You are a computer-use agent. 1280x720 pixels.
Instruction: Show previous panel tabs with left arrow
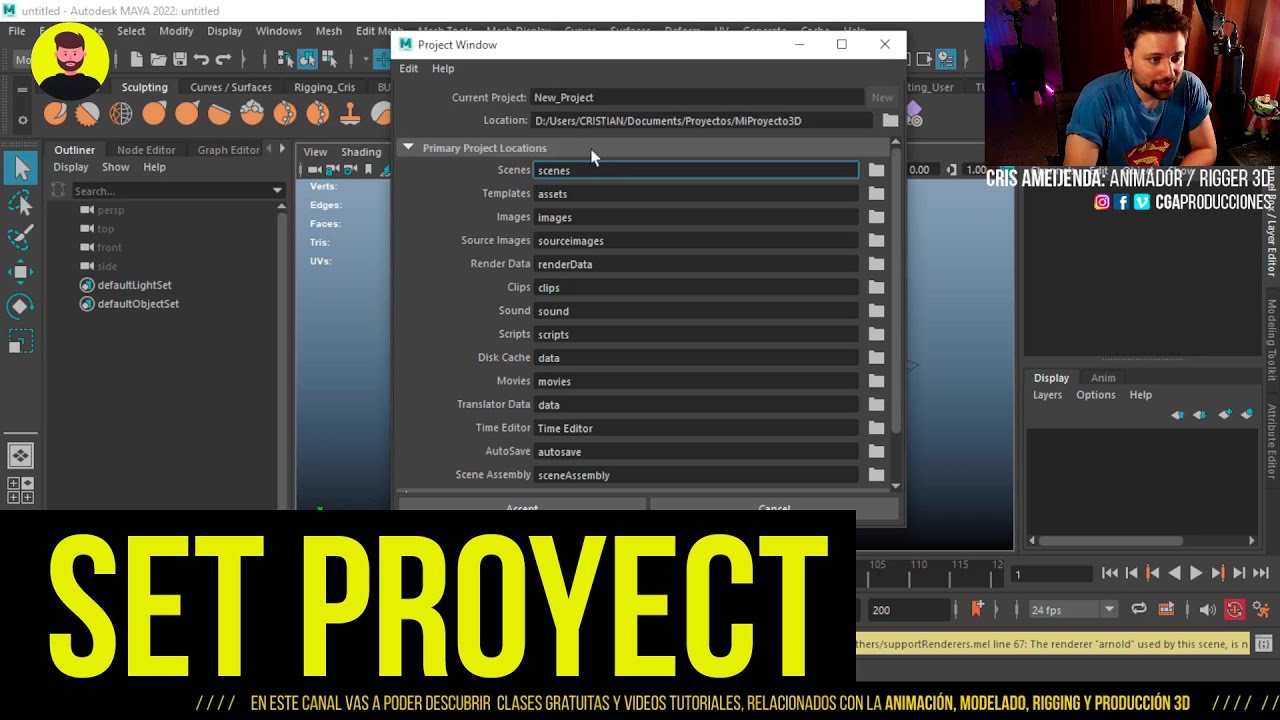268,149
